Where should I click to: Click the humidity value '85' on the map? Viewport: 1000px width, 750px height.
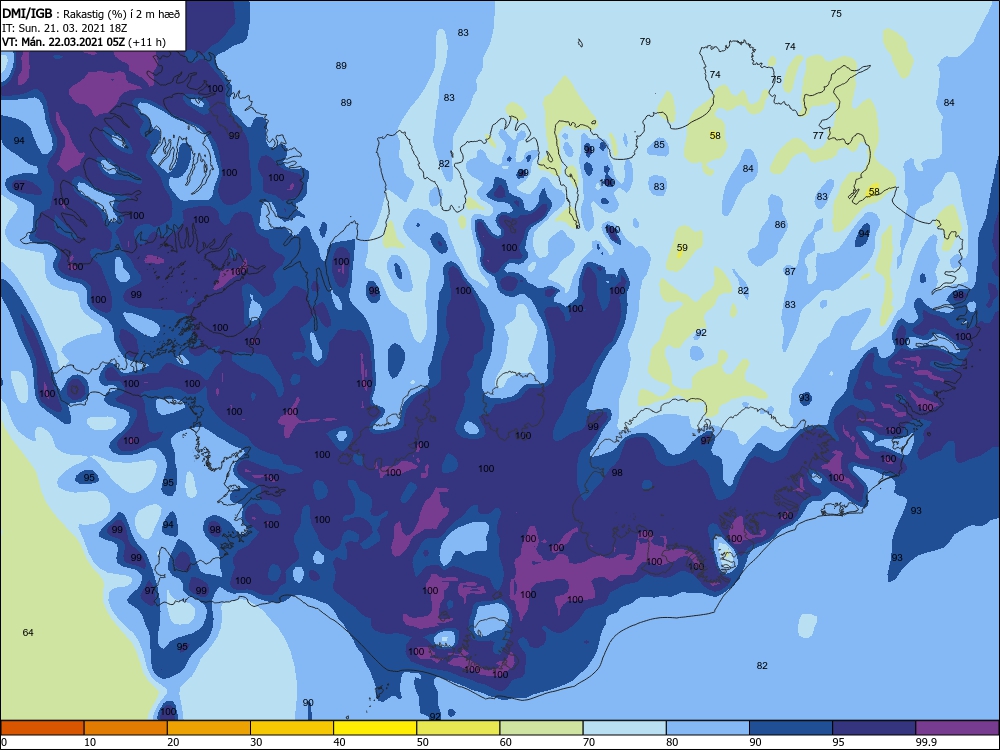pyautogui.click(x=659, y=145)
